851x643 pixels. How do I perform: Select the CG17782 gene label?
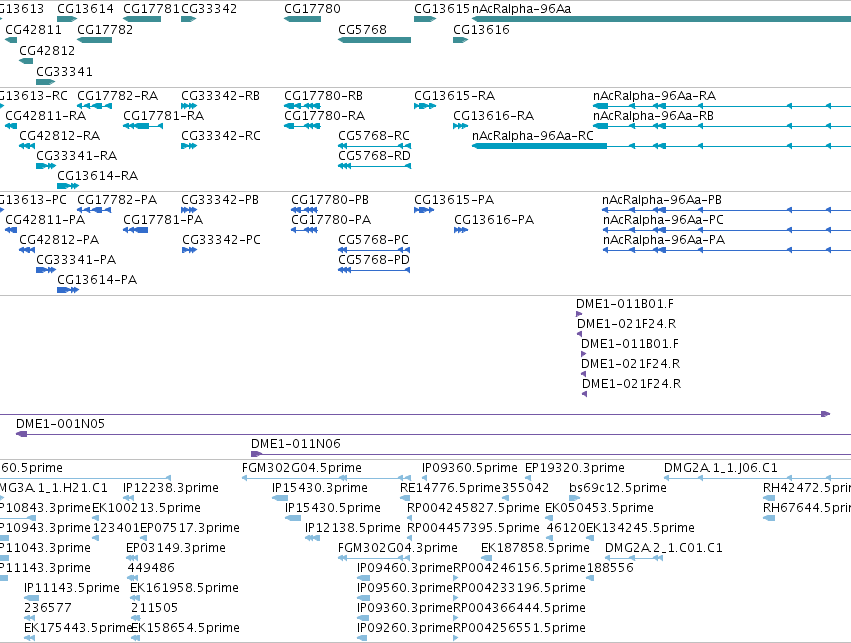coord(105,29)
